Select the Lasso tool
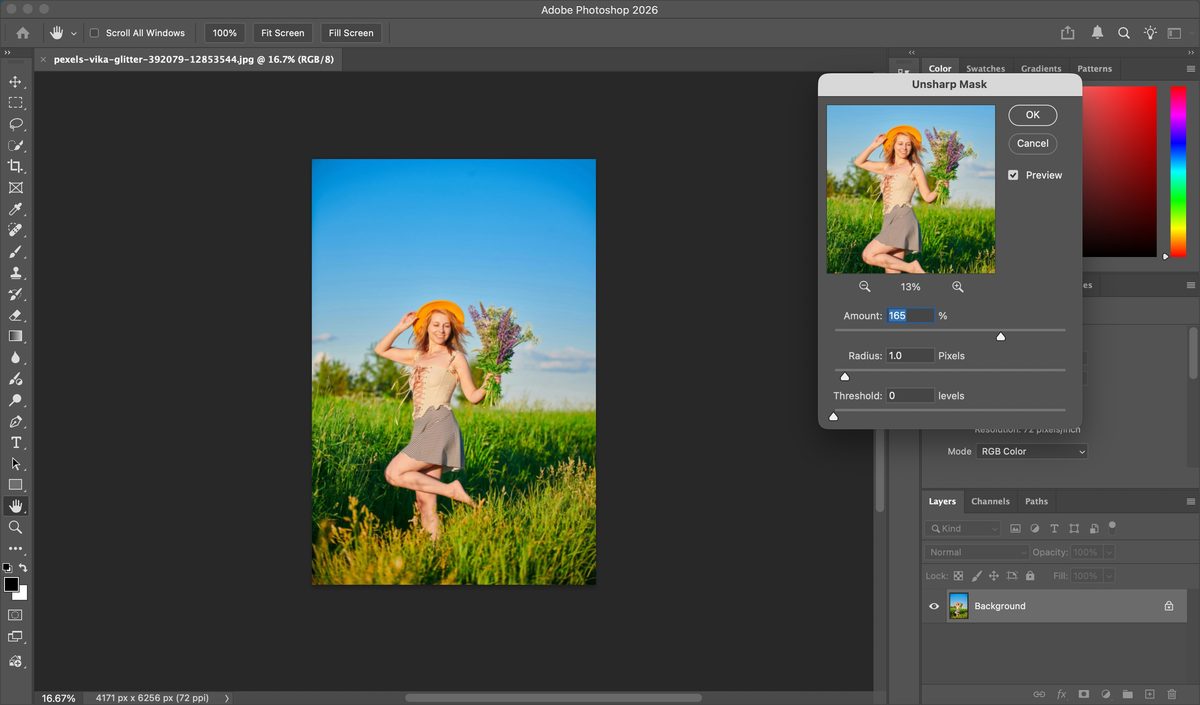 click(15, 124)
